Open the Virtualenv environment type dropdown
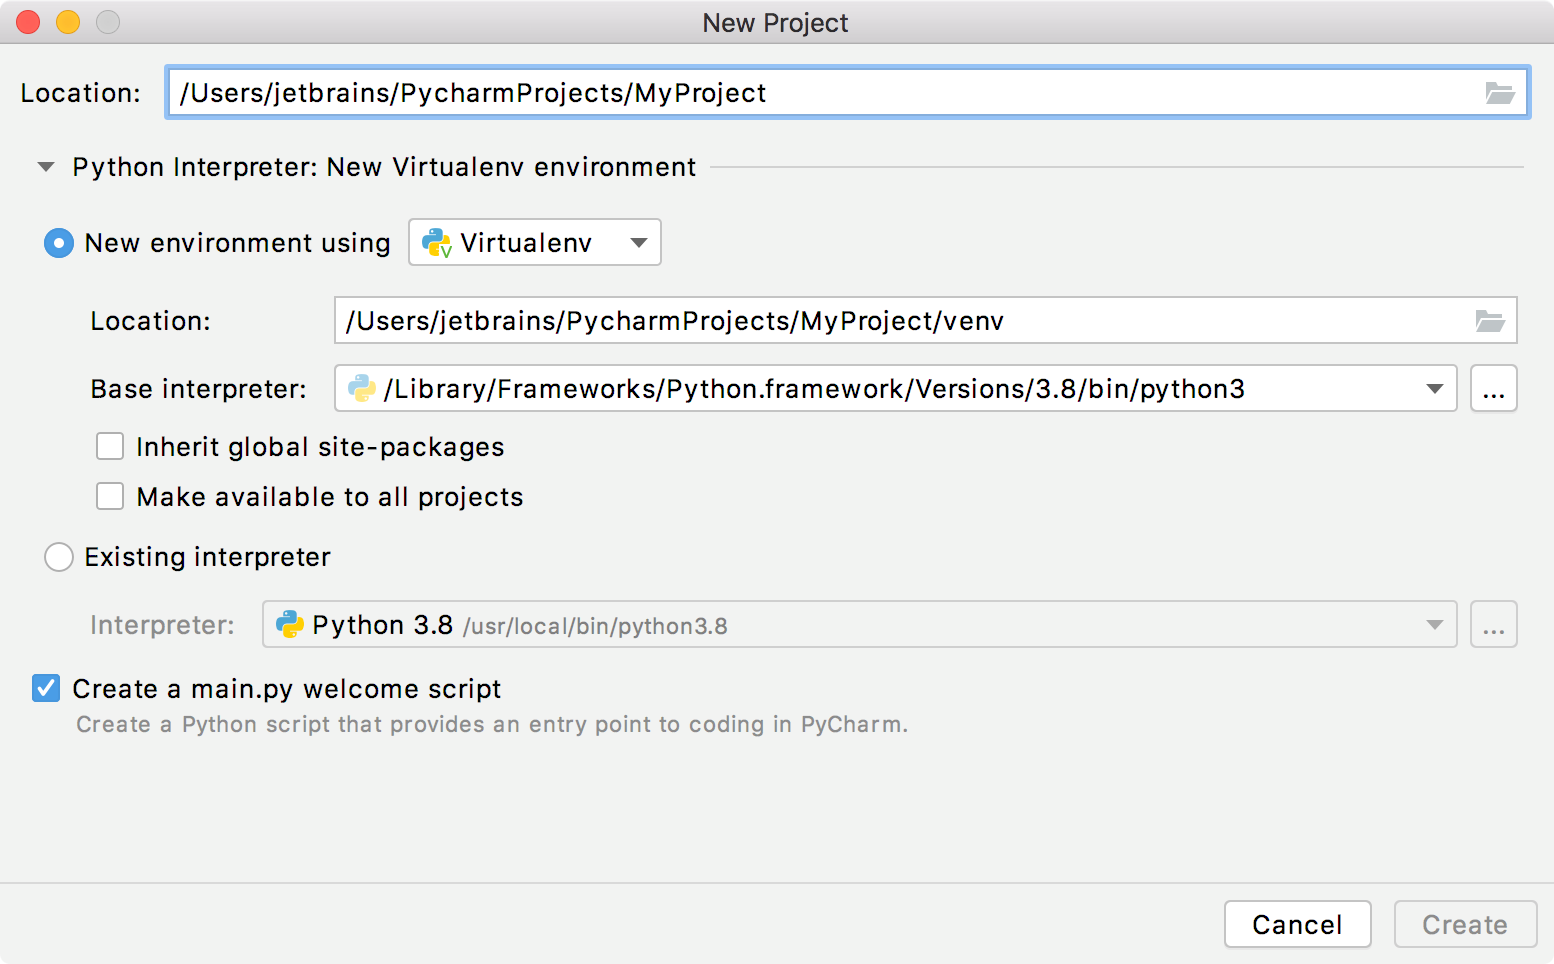Screen dimensions: 1554x964 point(535,242)
